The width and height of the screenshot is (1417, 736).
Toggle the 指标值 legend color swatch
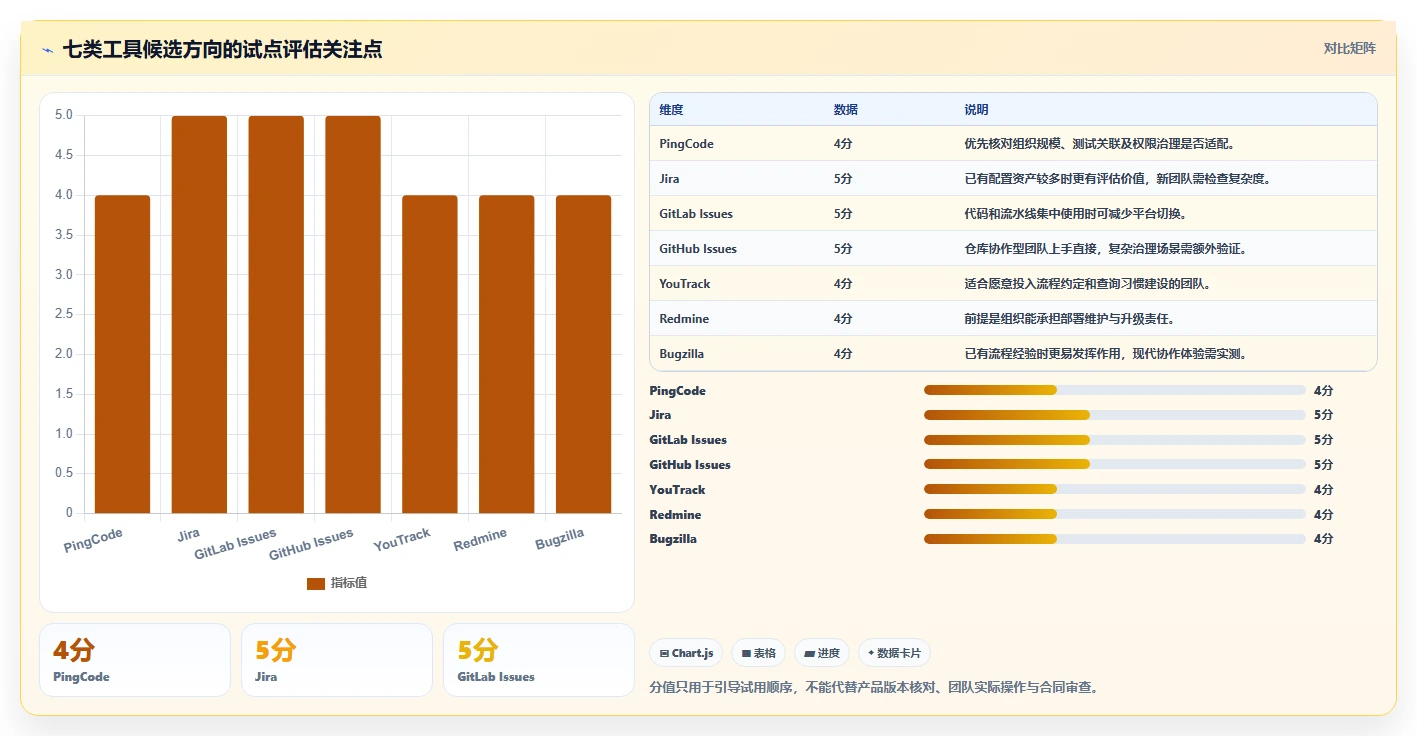[x=316, y=583]
